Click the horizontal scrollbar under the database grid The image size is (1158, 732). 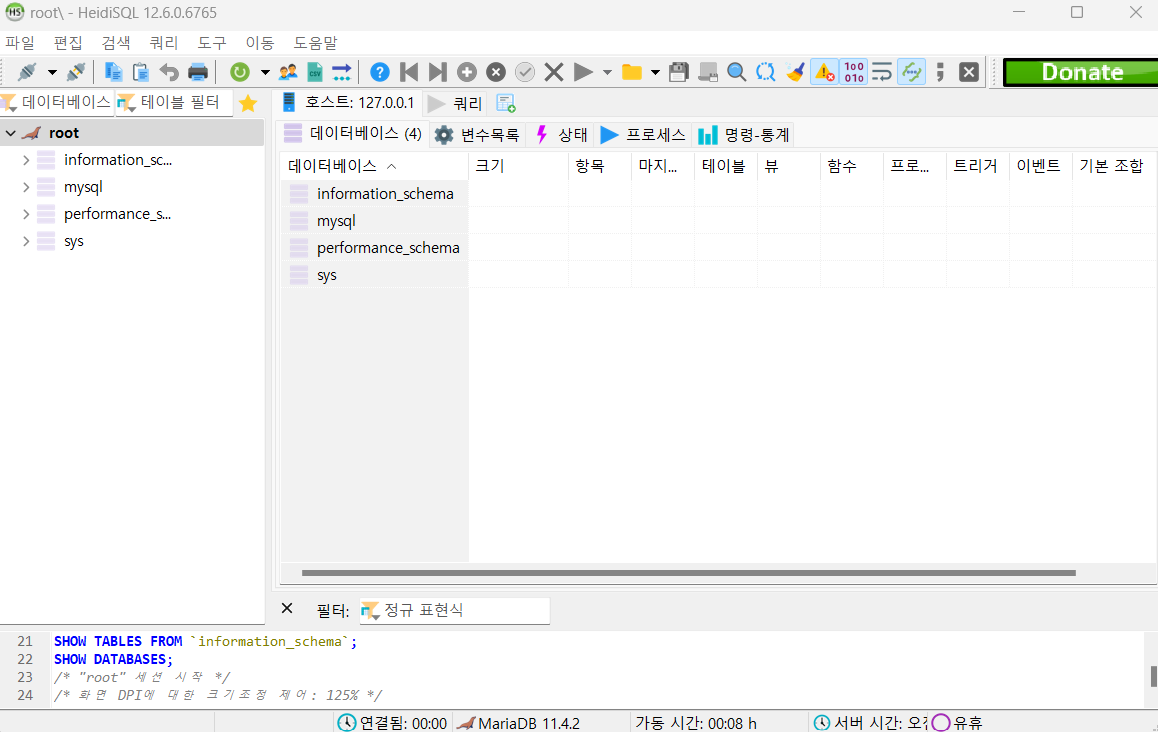click(688, 572)
